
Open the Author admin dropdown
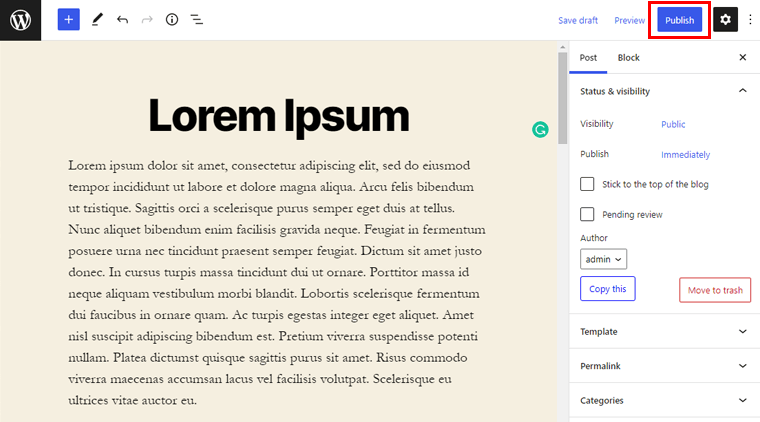603,259
